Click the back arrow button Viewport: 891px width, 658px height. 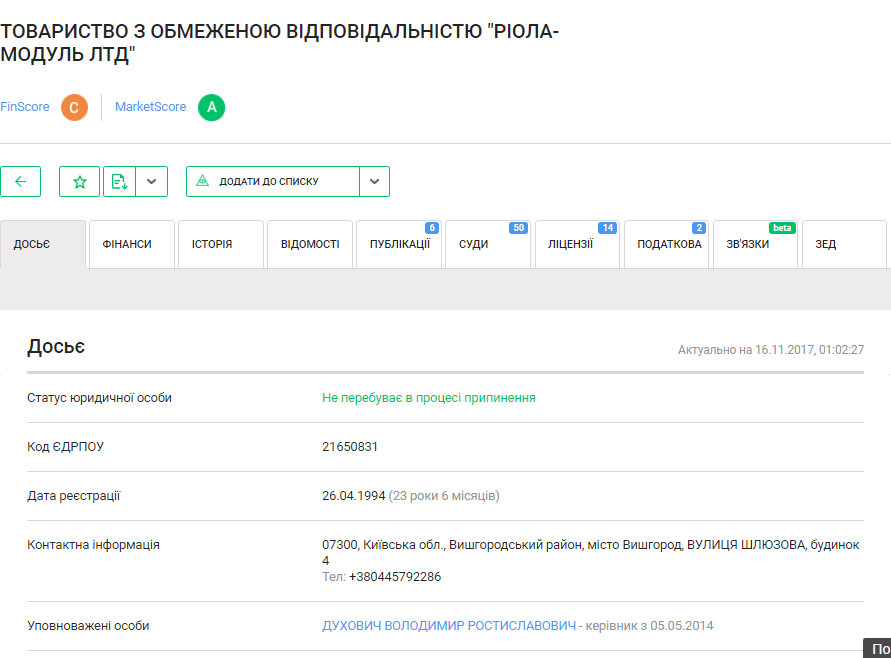coord(20,181)
